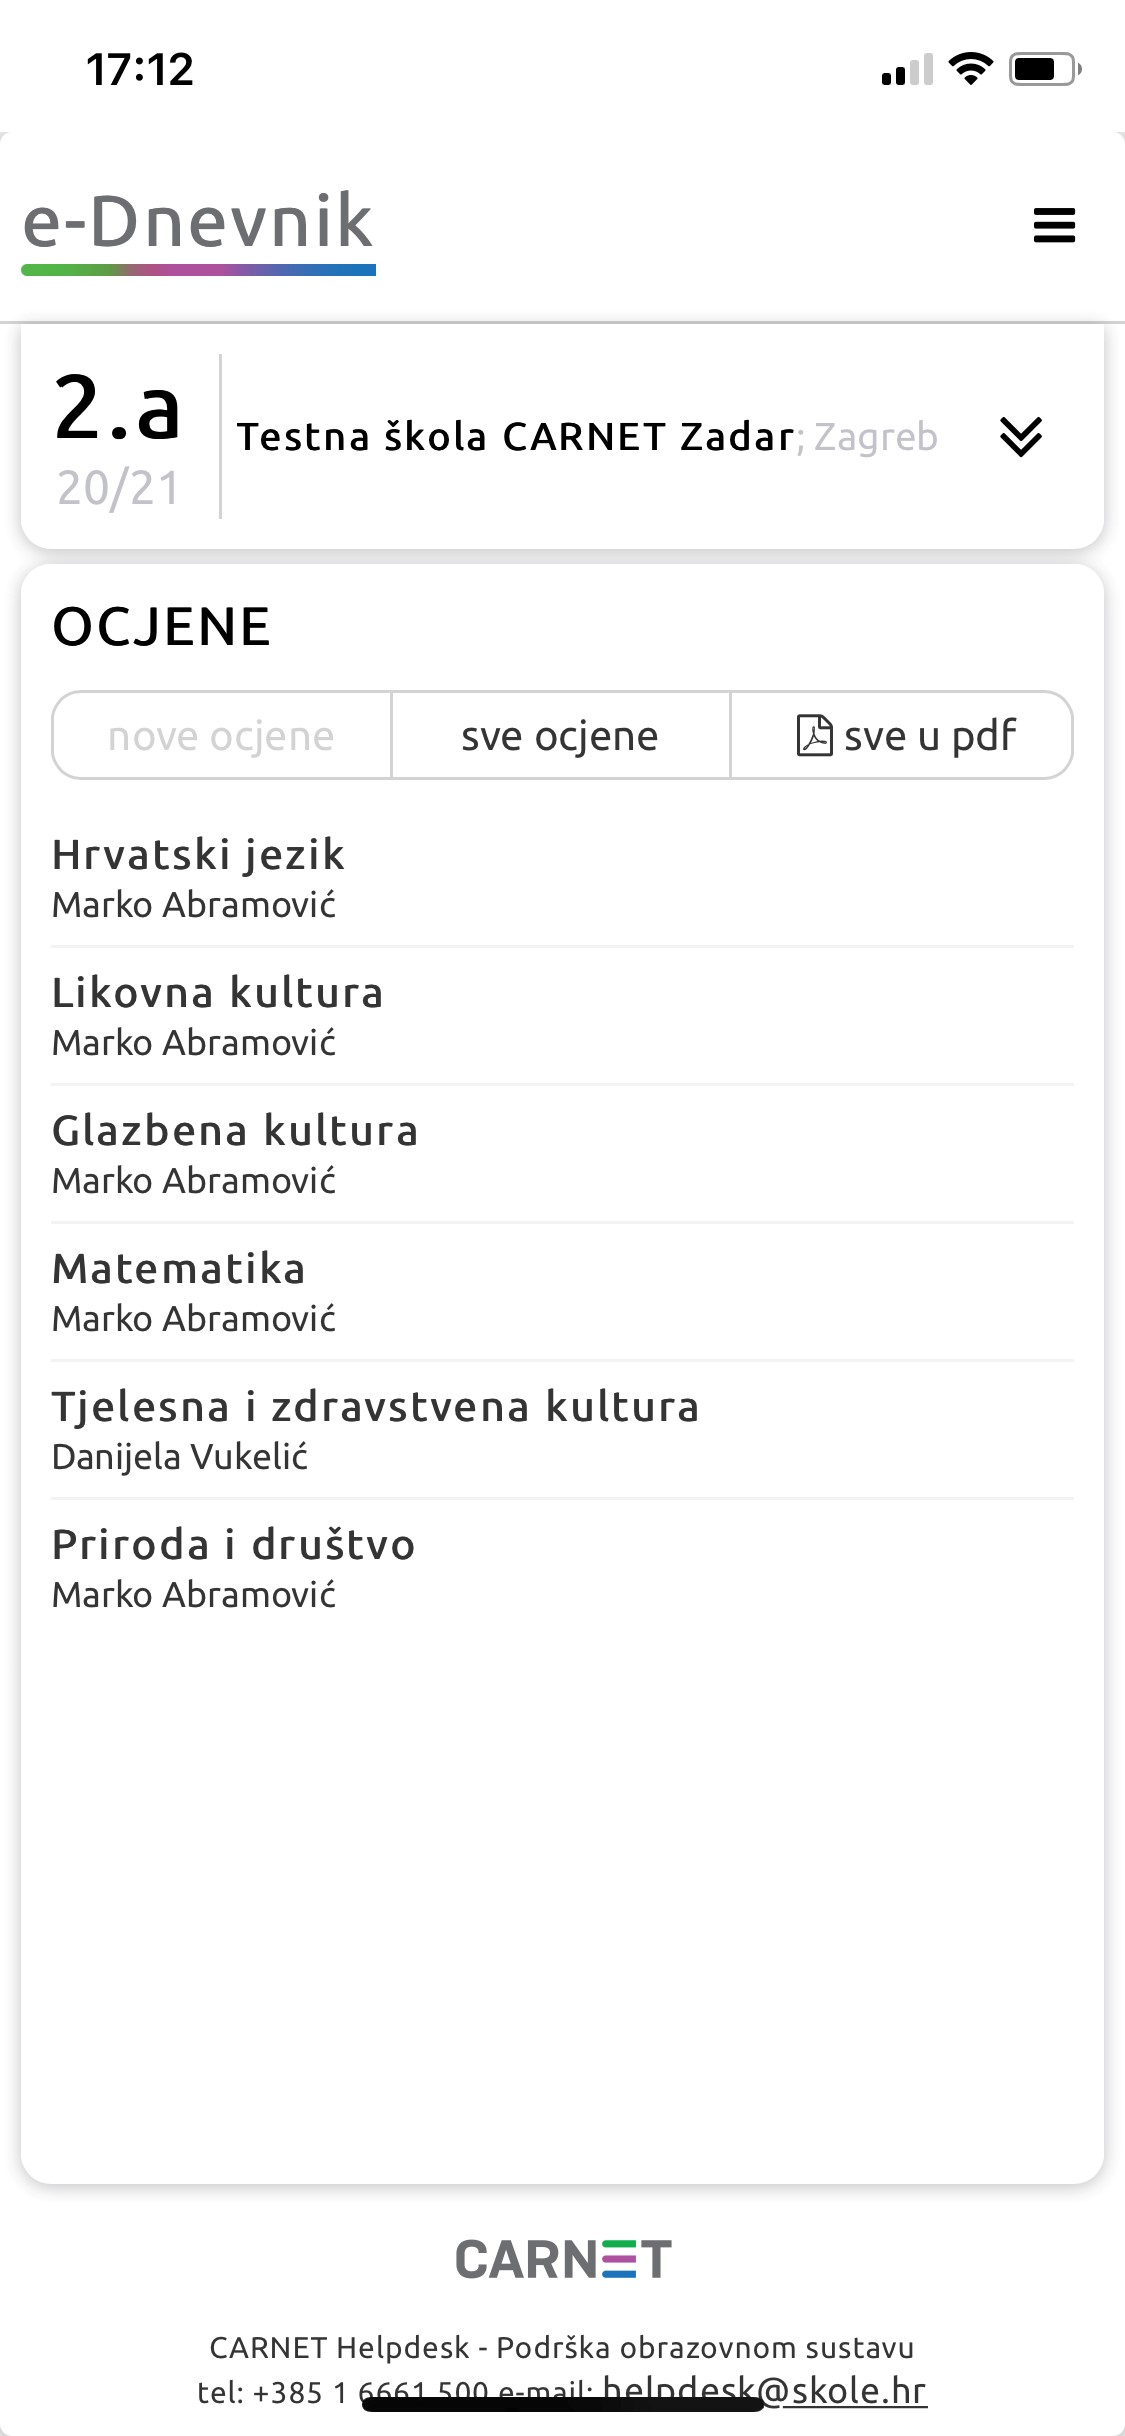Open the helpdesk@skole.hr email link
The image size is (1125, 2436).
point(764,2389)
